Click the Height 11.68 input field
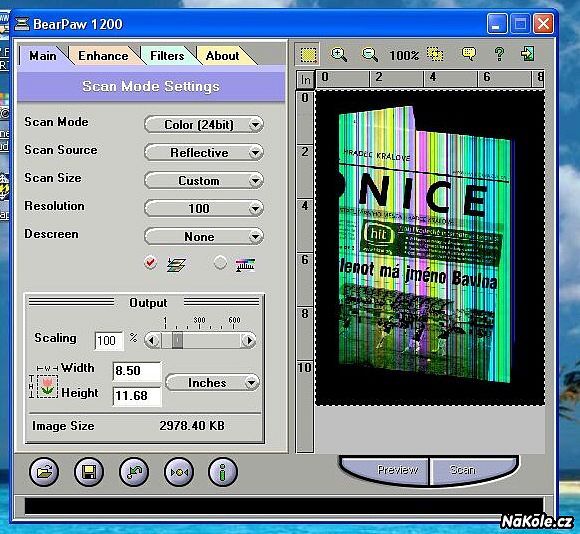 click(x=137, y=396)
